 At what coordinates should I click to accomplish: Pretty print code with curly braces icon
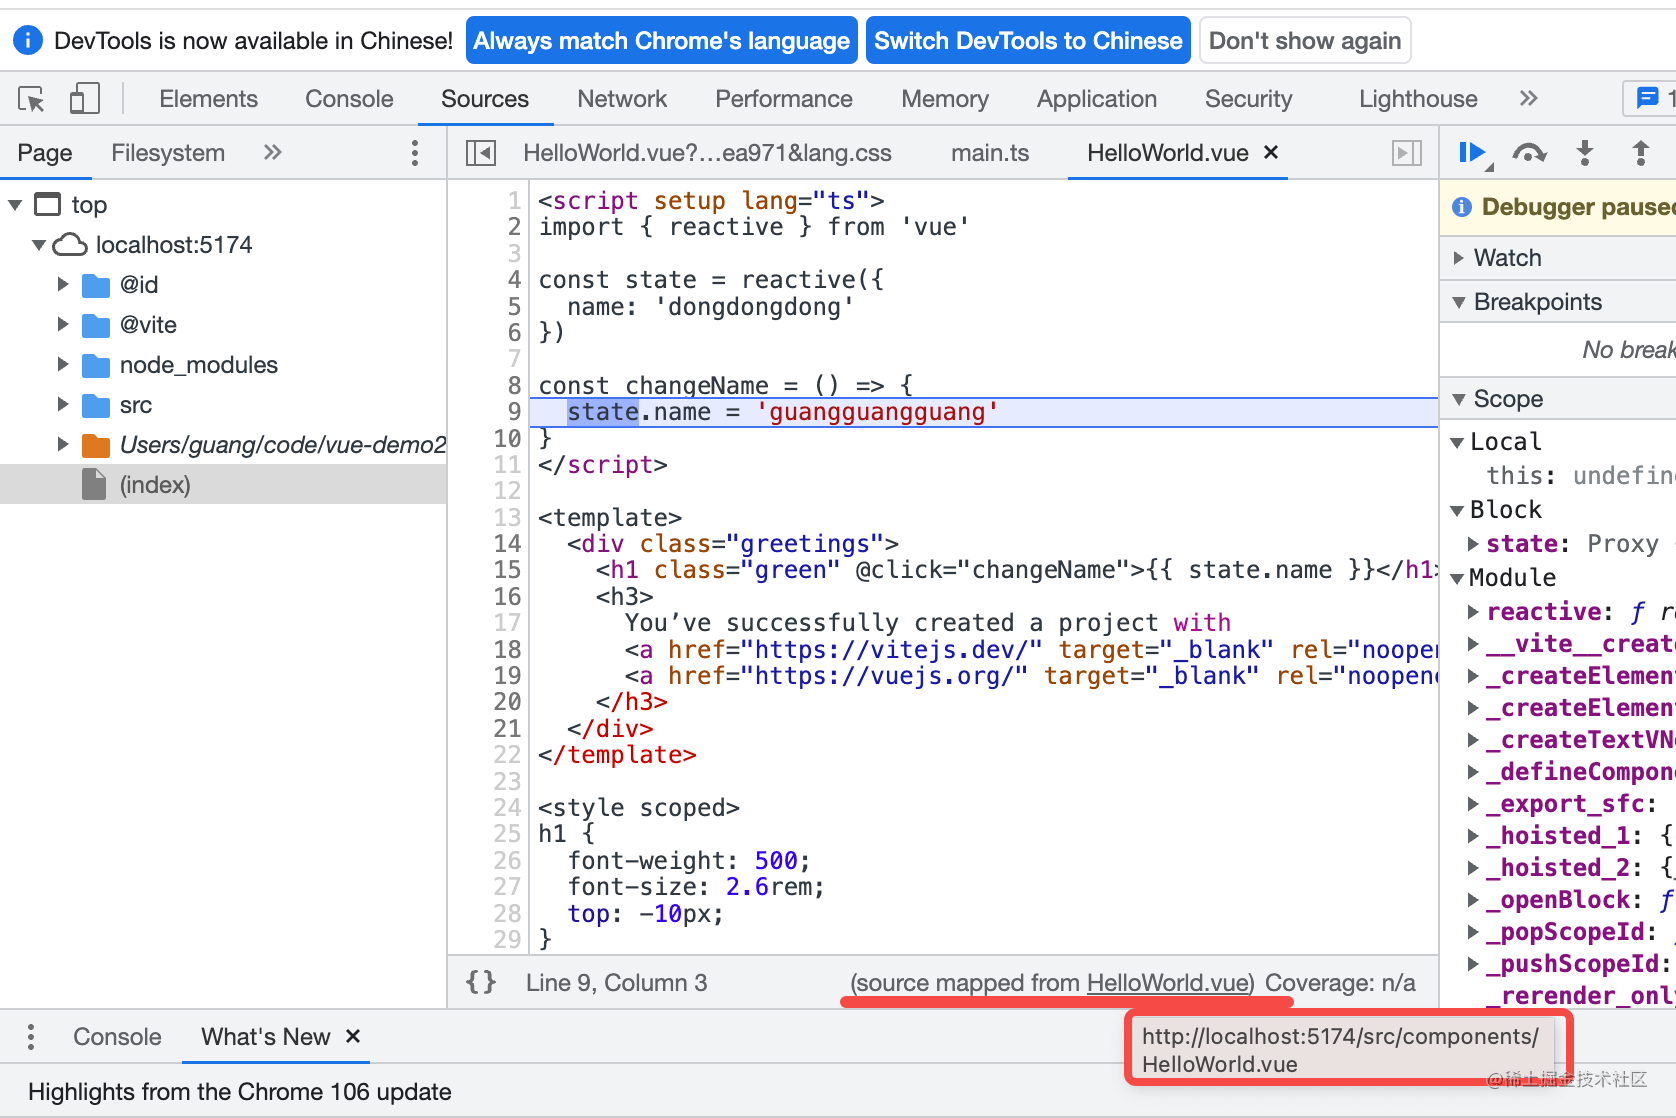click(x=481, y=982)
